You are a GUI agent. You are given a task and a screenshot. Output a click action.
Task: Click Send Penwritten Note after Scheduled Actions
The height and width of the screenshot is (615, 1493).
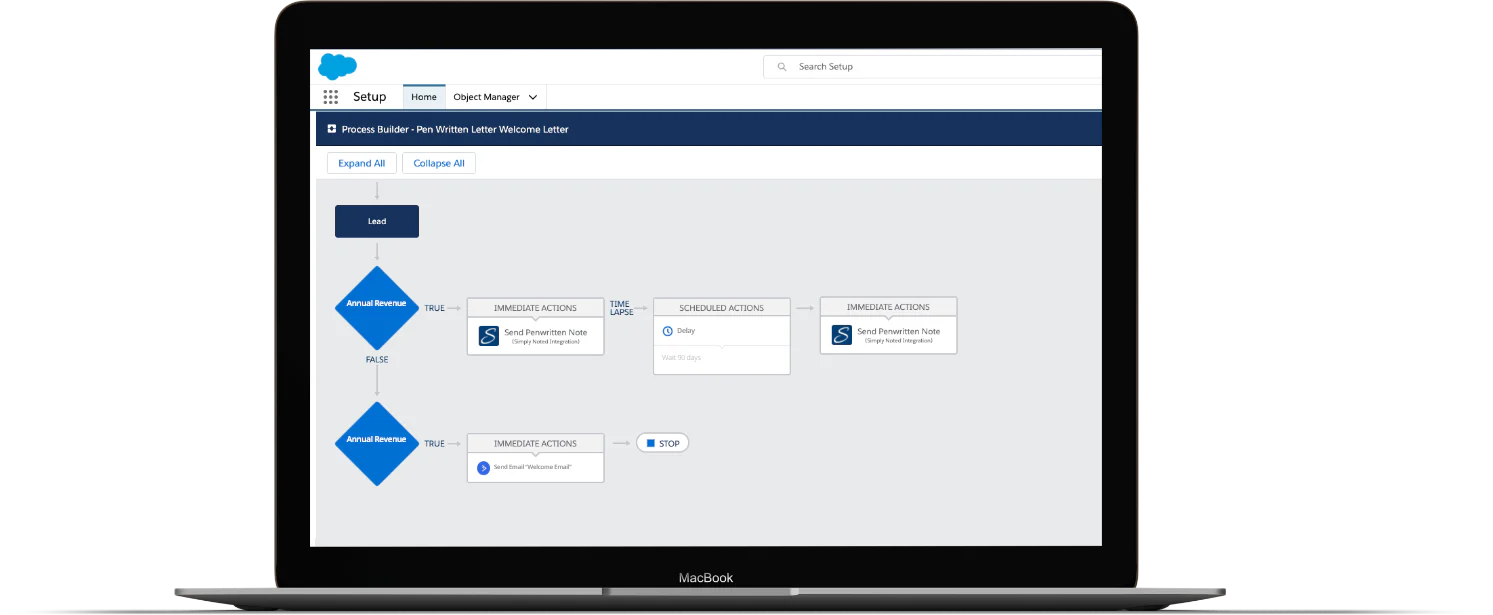[899, 331]
